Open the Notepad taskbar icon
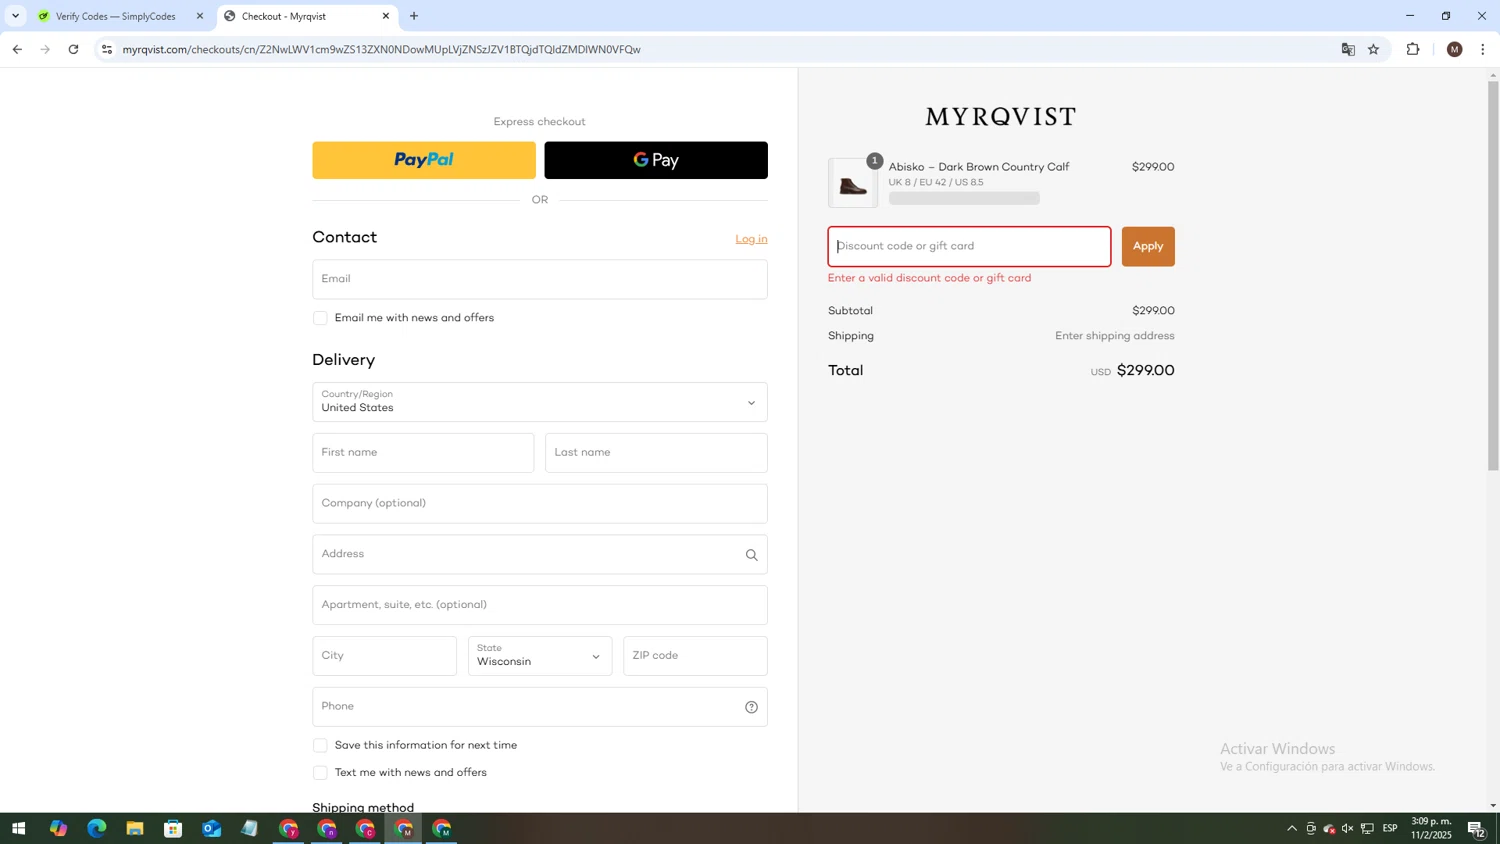 point(250,829)
